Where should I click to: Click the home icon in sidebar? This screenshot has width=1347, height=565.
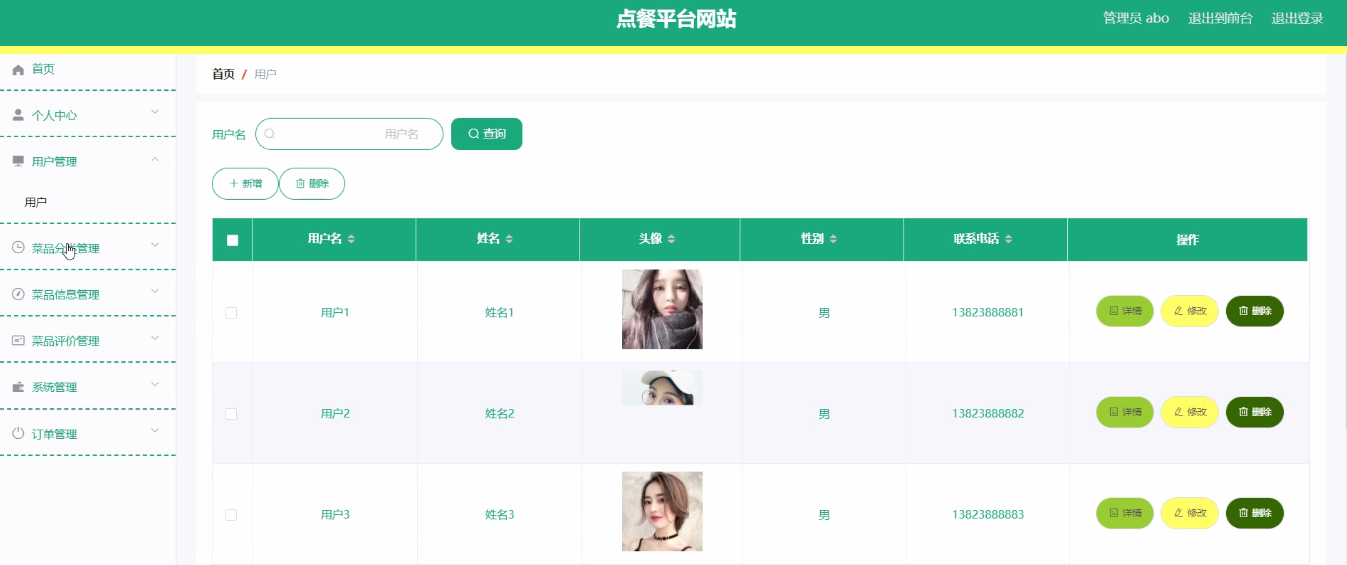[x=18, y=70]
